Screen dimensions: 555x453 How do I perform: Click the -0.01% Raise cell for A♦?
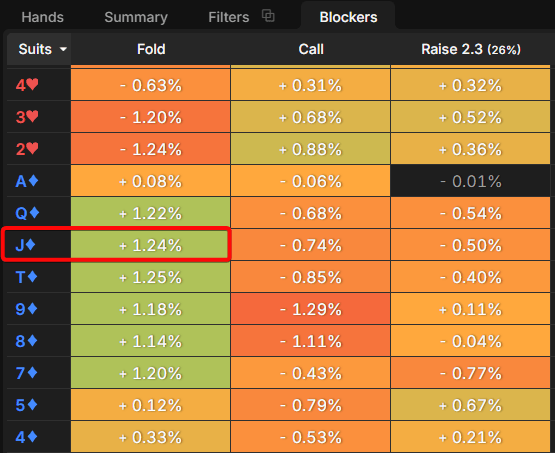pyautogui.click(x=471, y=181)
